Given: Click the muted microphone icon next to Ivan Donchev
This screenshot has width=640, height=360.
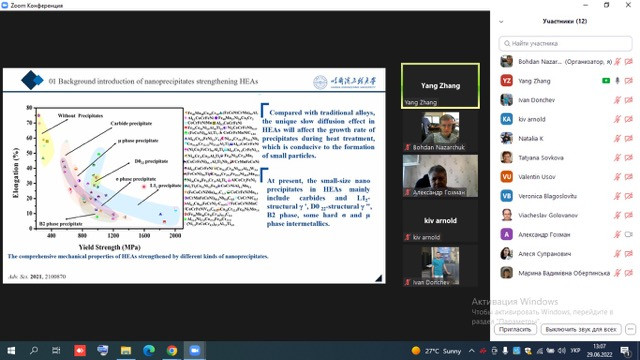Looking at the screenshot, I should pyautogui.click(x=617, y=100).
